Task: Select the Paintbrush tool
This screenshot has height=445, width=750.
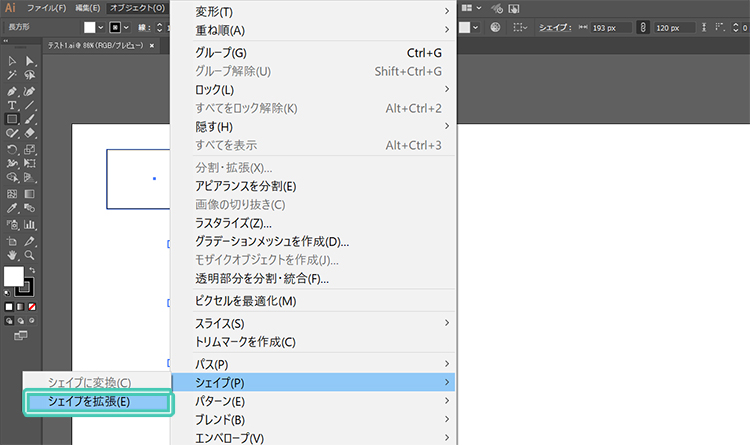Action: (30, 119)
